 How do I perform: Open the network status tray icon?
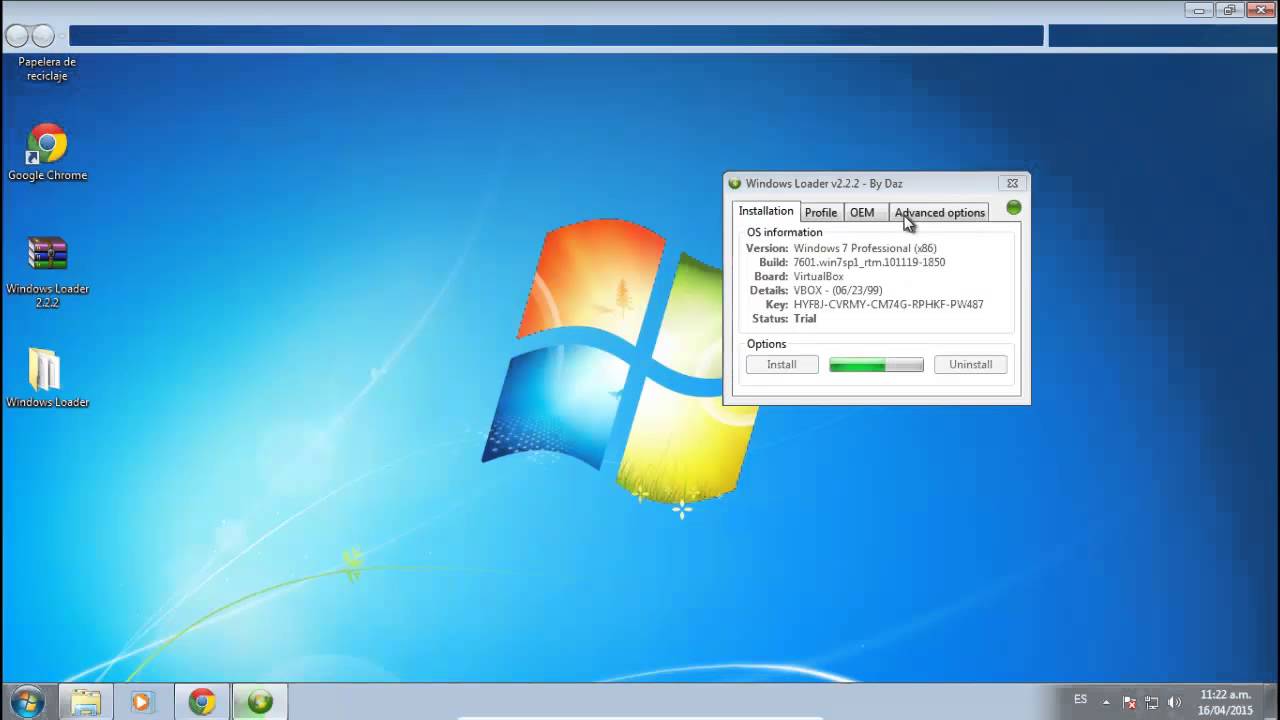(x=1152, y=702)
